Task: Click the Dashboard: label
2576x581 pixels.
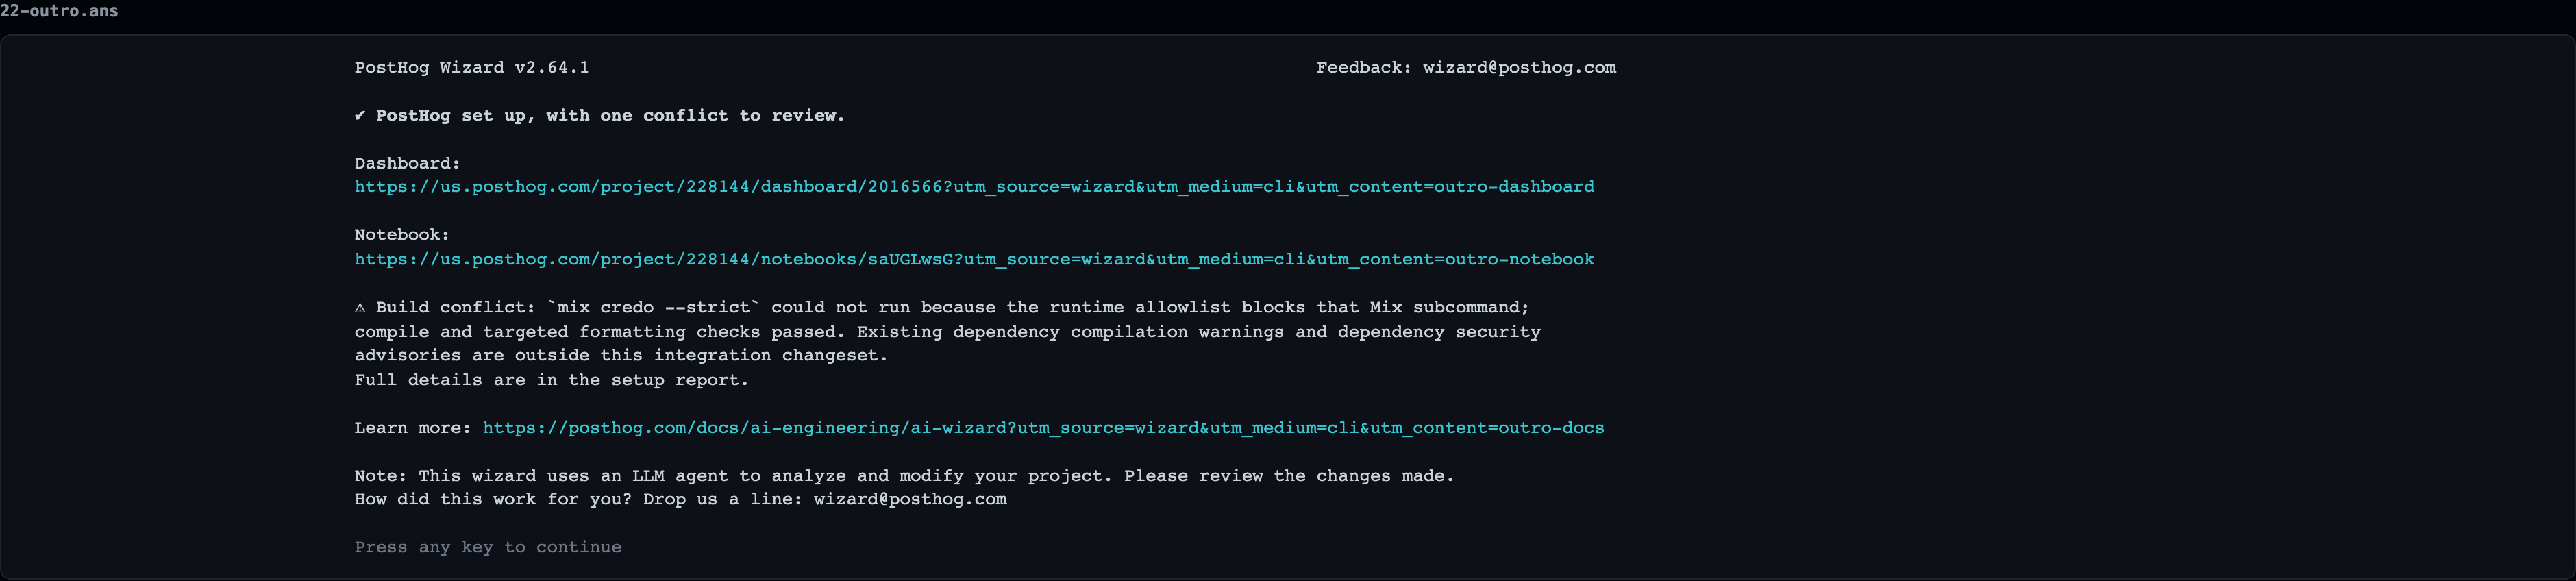Action: click(407, 164)
